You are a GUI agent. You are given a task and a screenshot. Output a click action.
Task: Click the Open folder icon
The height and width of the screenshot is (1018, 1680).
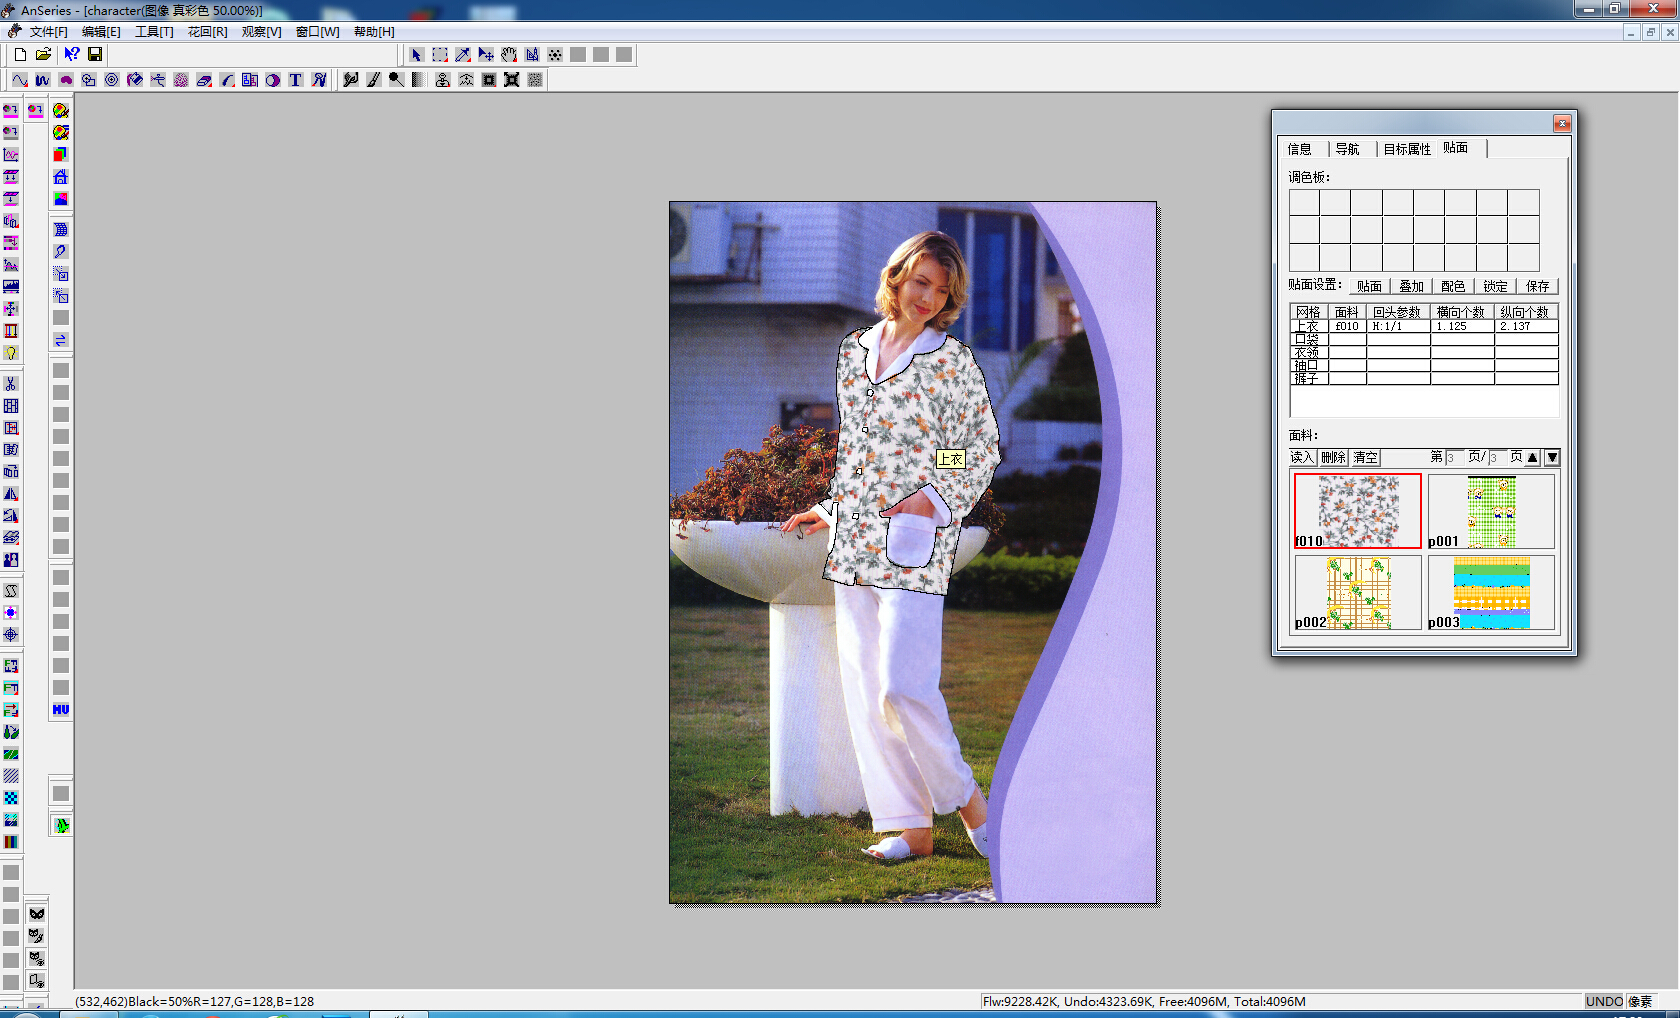43,55
